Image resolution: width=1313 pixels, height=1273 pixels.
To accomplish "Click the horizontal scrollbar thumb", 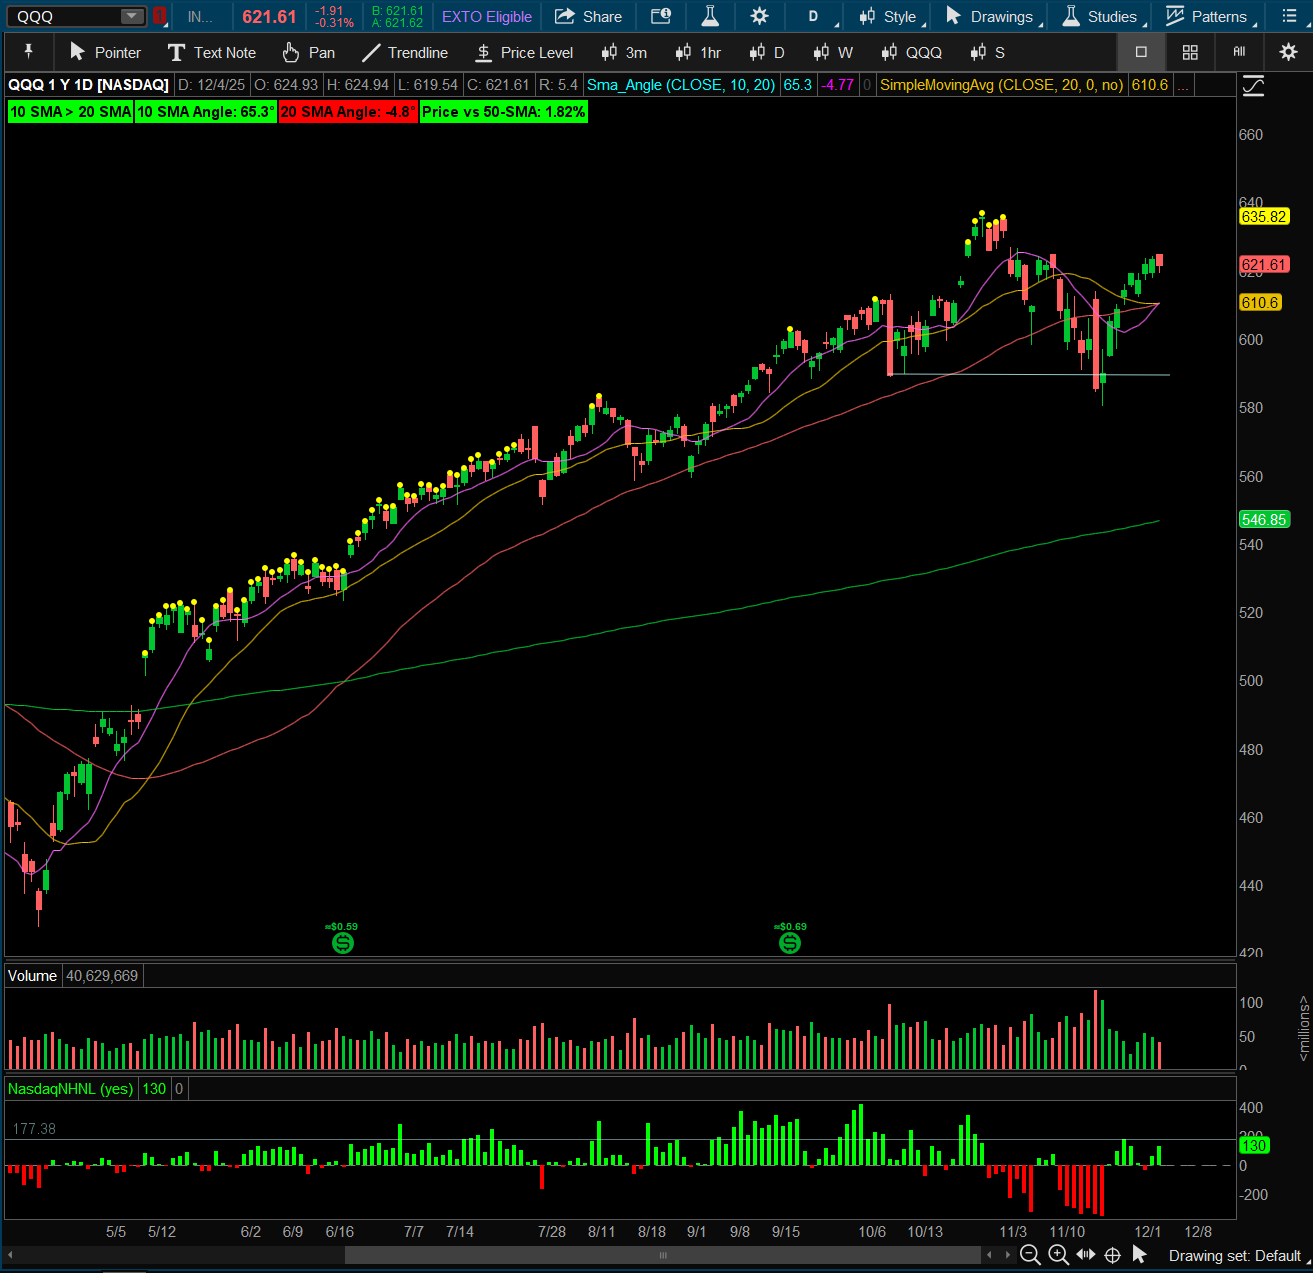I will pyautogui.click(x=662, y=1255).
